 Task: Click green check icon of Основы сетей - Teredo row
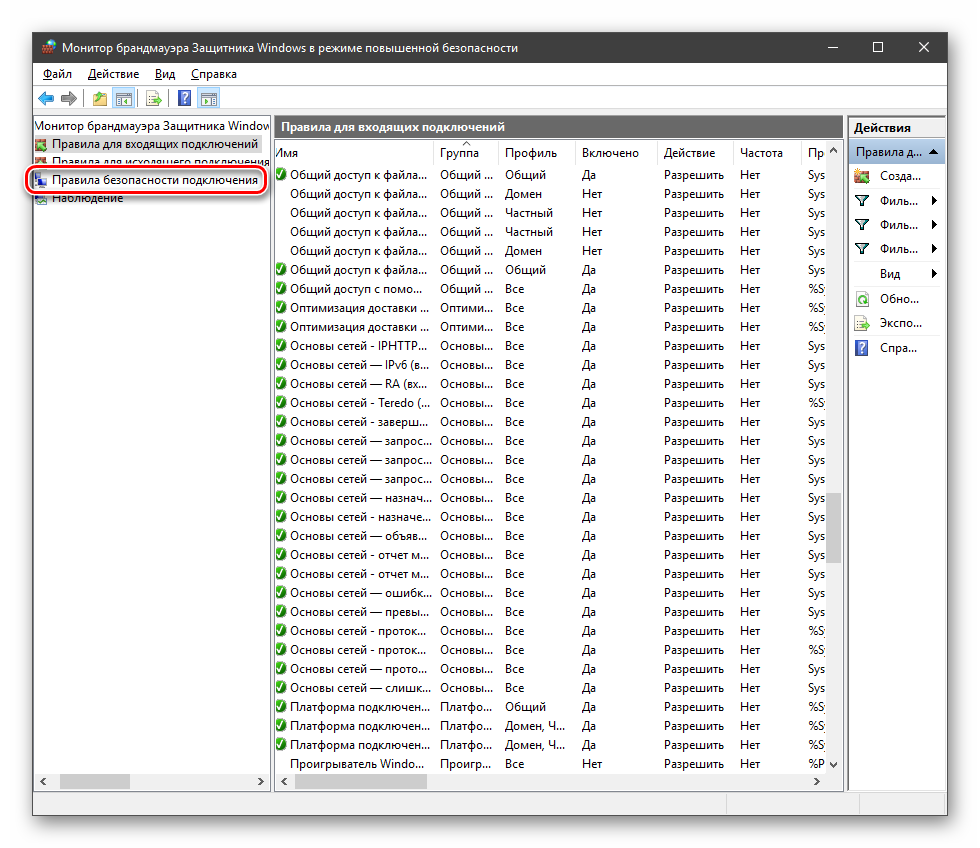[x=281, y=402]
